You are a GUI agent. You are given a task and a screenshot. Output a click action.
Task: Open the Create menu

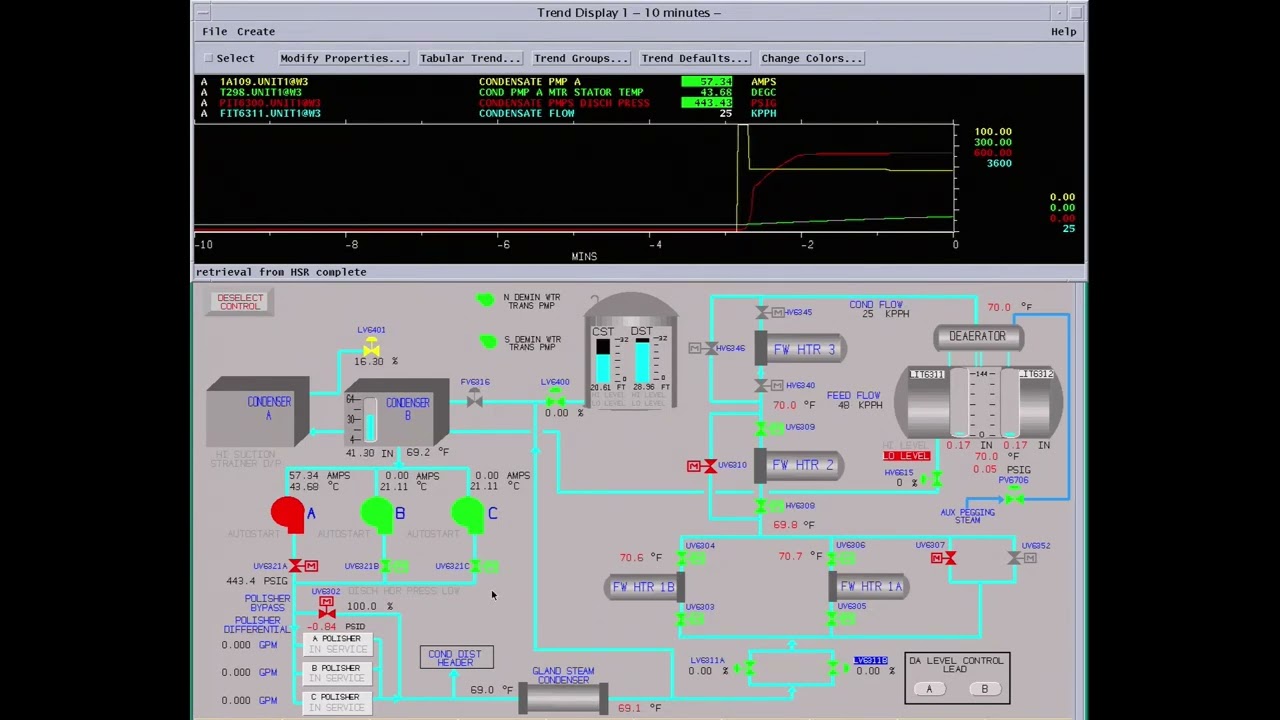256,31
